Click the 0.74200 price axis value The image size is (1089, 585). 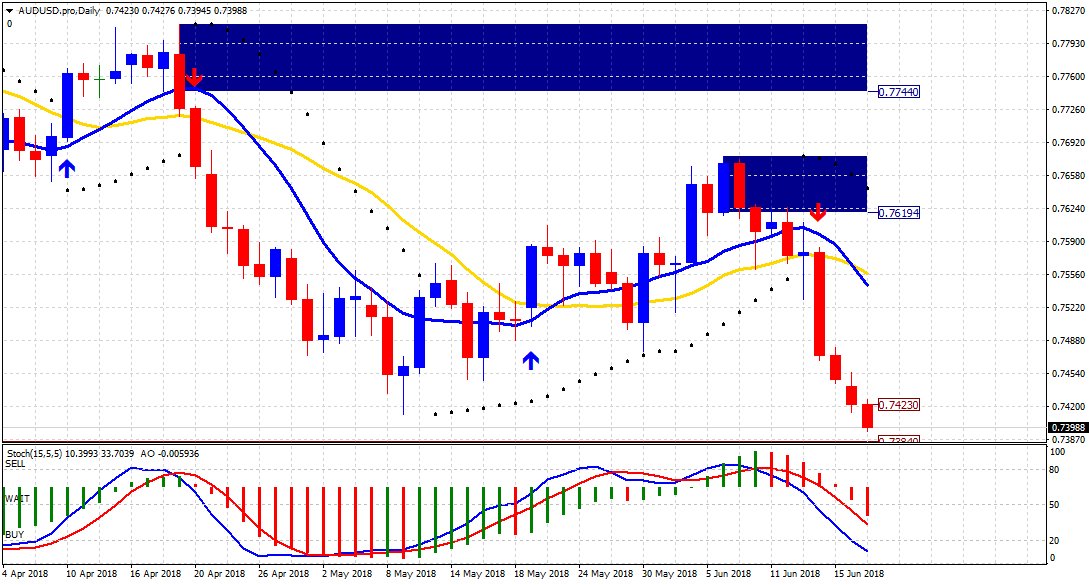1068,406
